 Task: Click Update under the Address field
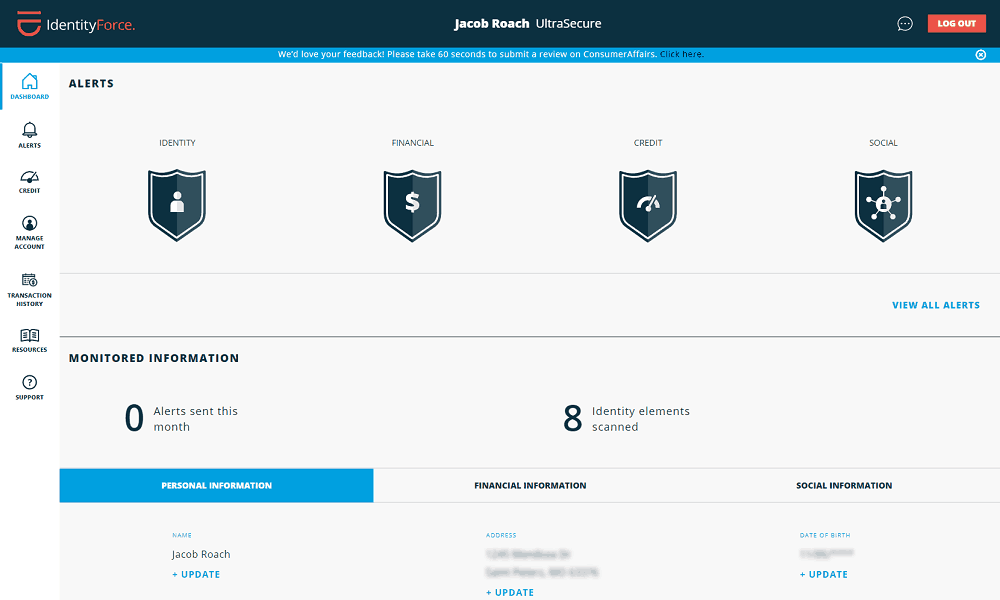pyautogui.click(x=510, y=592)
